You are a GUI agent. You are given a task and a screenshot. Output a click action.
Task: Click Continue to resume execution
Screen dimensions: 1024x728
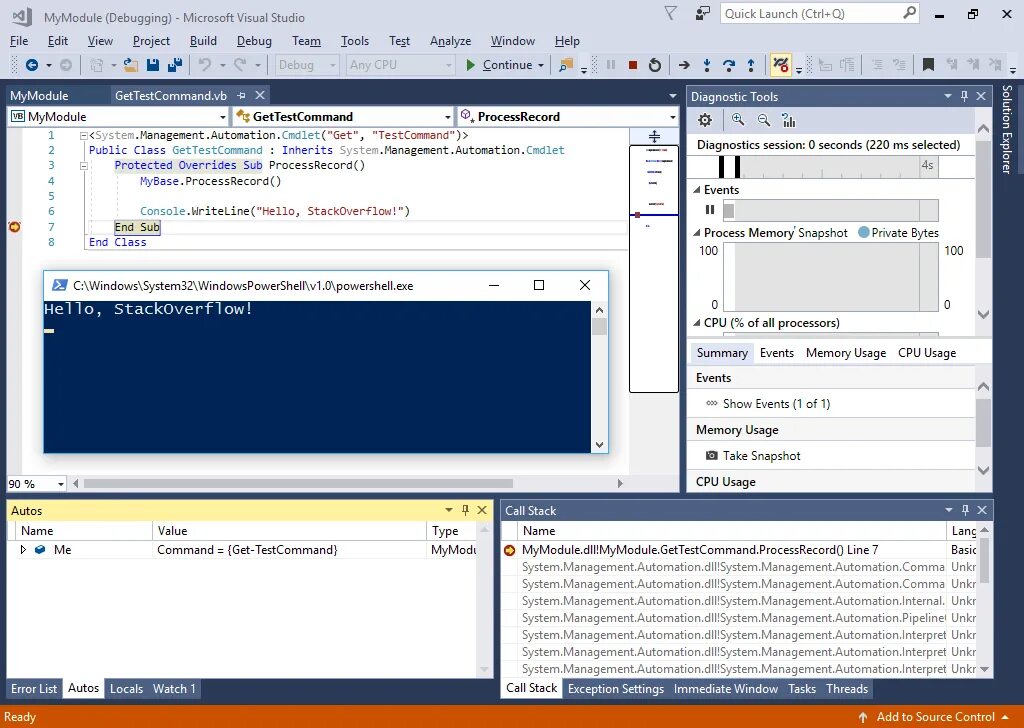pos(501,65)
